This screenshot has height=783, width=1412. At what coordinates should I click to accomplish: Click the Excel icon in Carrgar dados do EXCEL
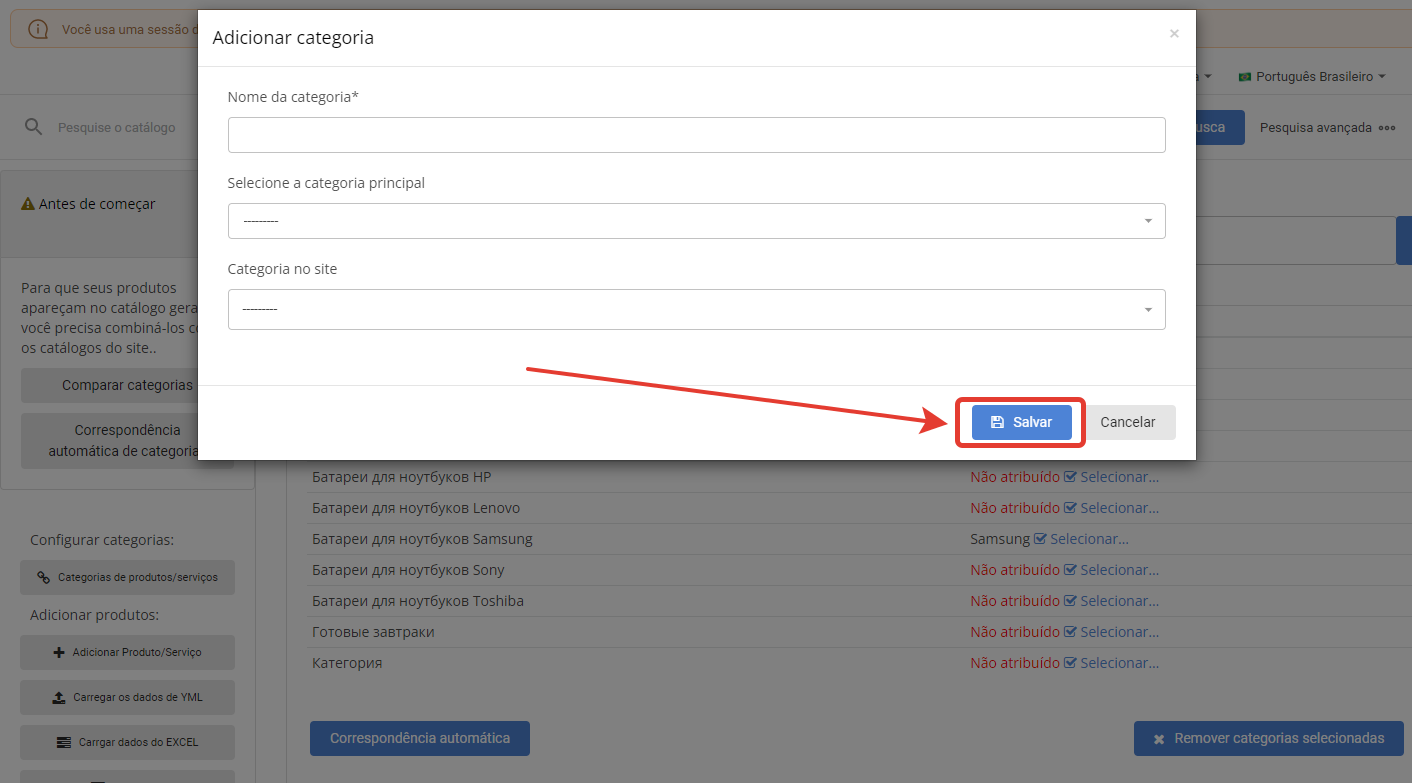click(64, 742)
